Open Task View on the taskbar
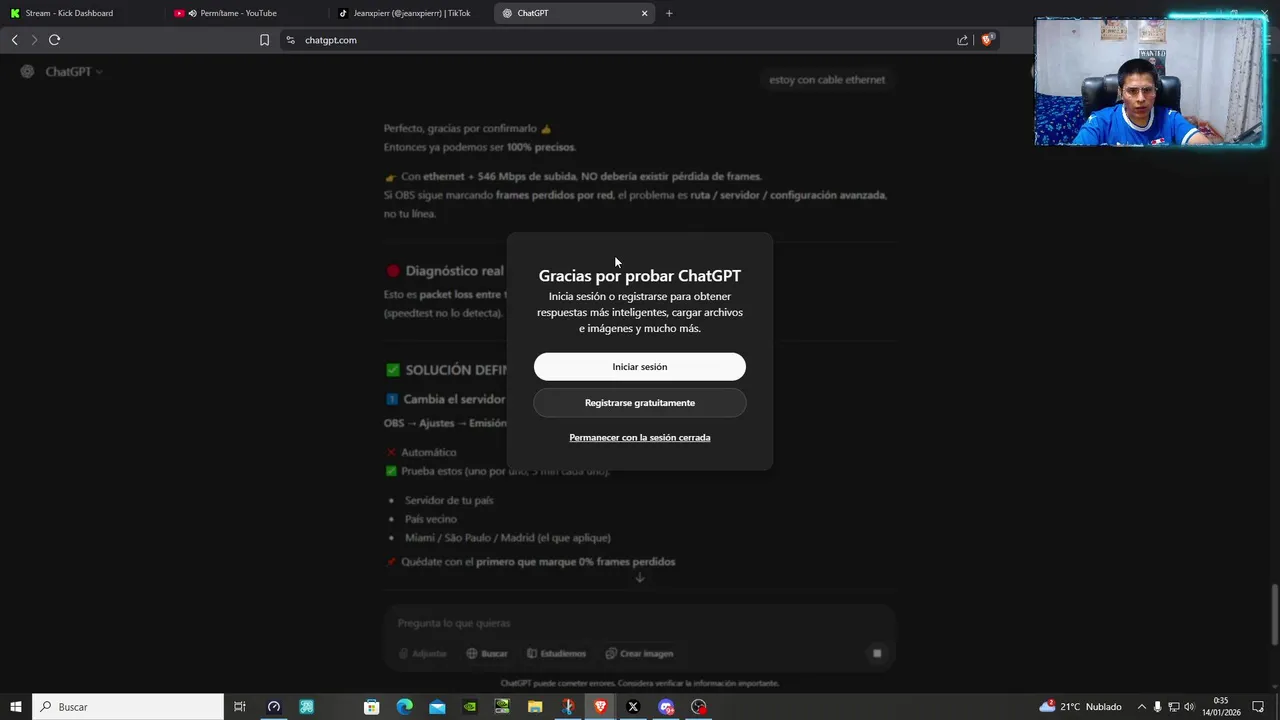 pyautogui.click(x=240, y=707)
